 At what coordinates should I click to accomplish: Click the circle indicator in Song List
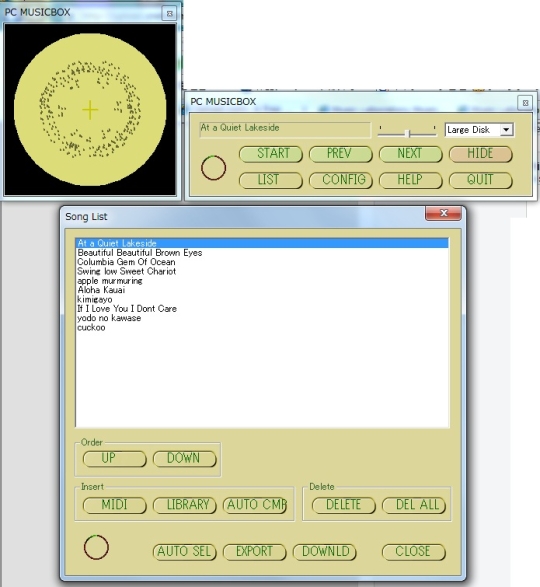[x=96, y=547]
